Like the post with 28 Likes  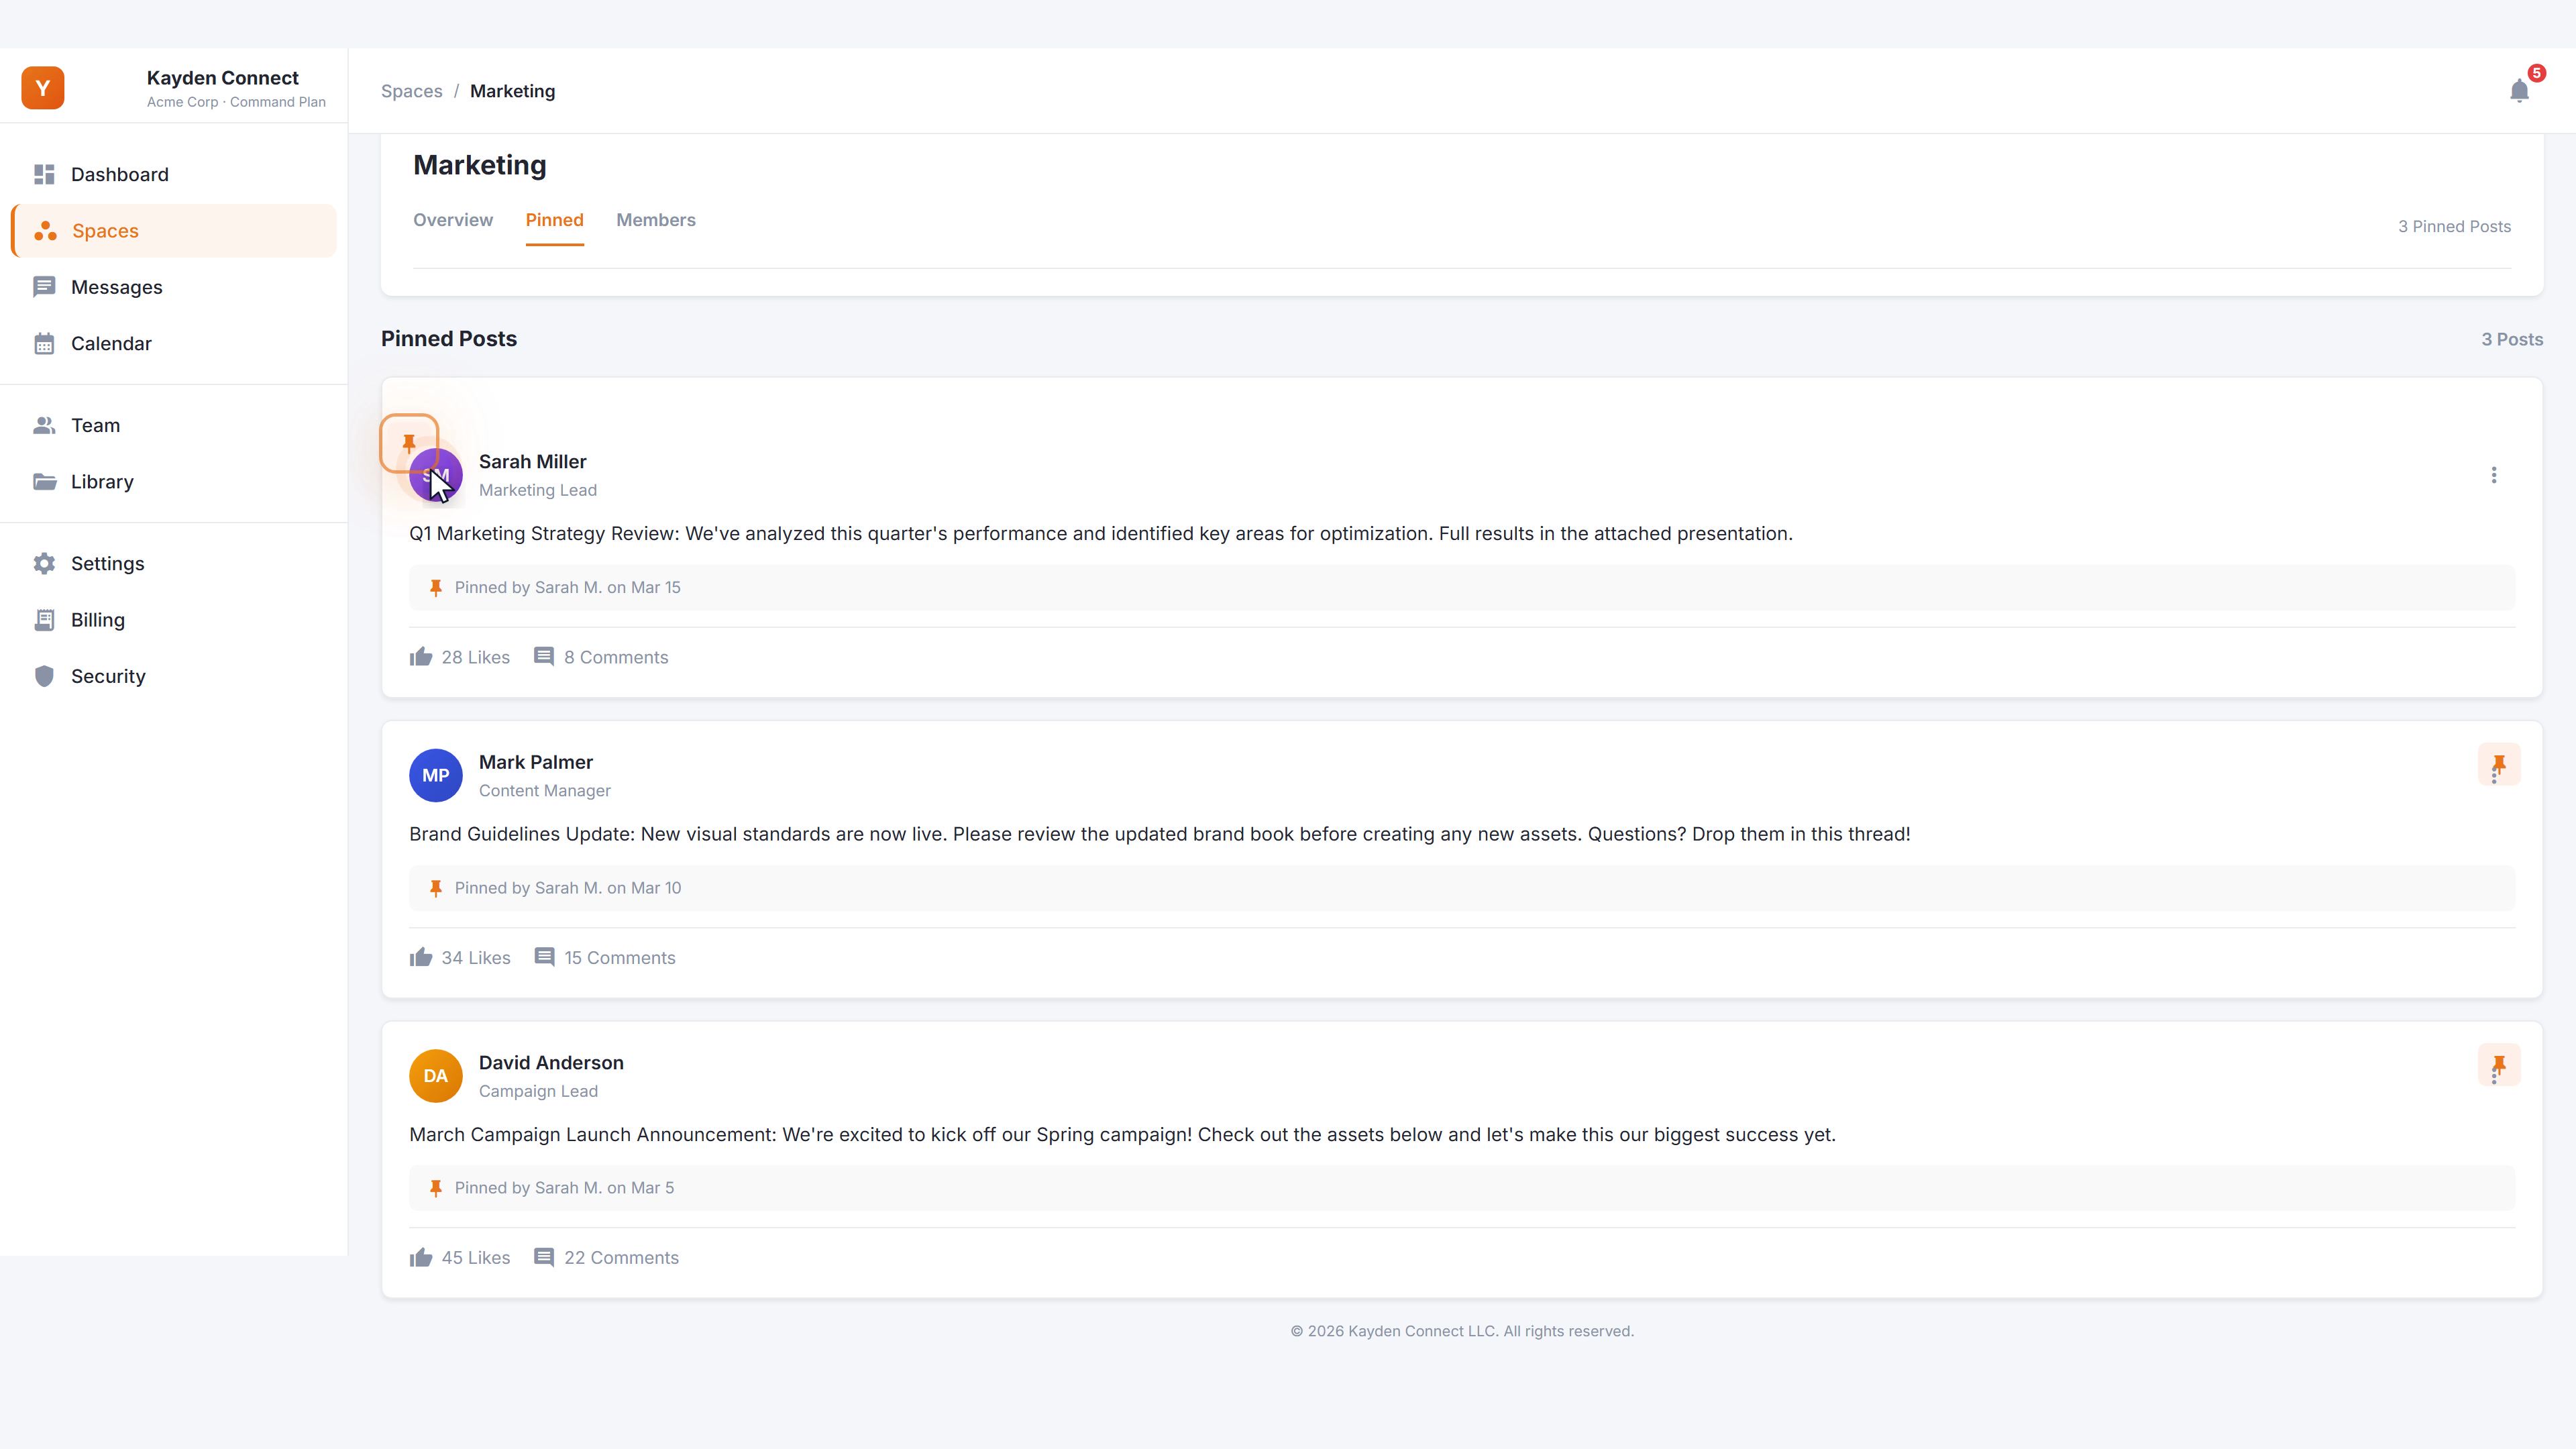pyautogui.click(x=460, y=657)
